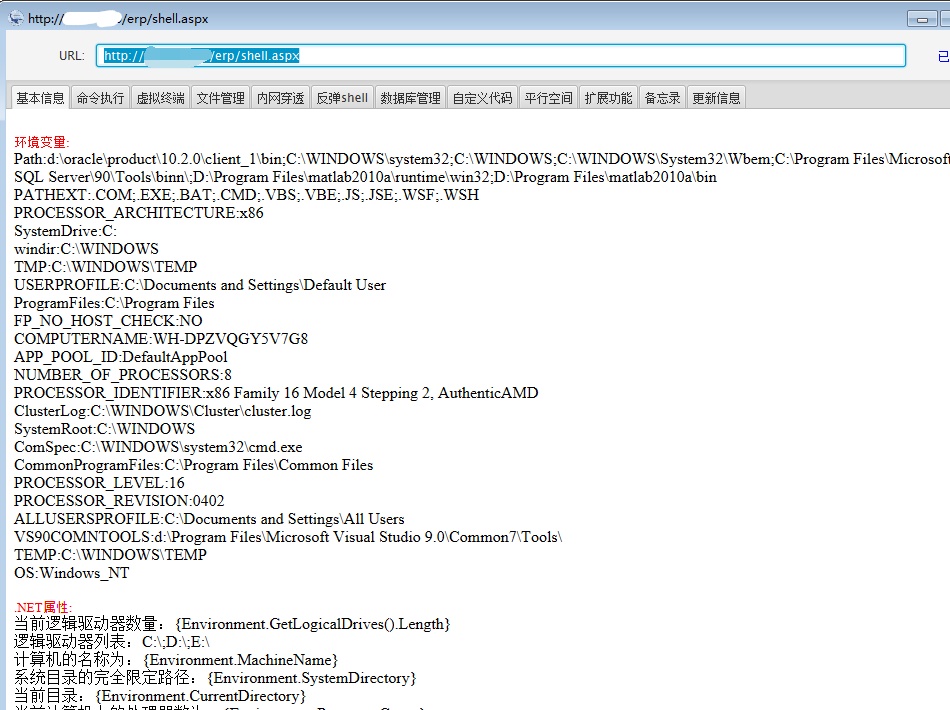The width and height of the screenshot is (950, 710).
Task: Switch to the 反弹shell tab
Action: (342, 98)
